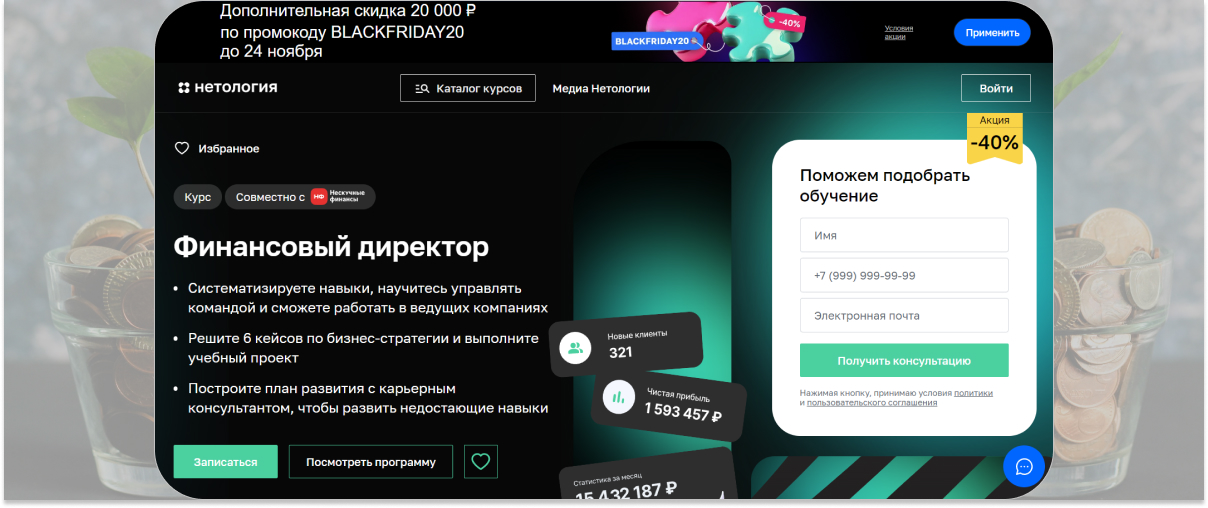Image resolution: width=1208 pixels, height=508 pixels.
Task: Click the catalog search icon
Action: click(x=421, y=88)
